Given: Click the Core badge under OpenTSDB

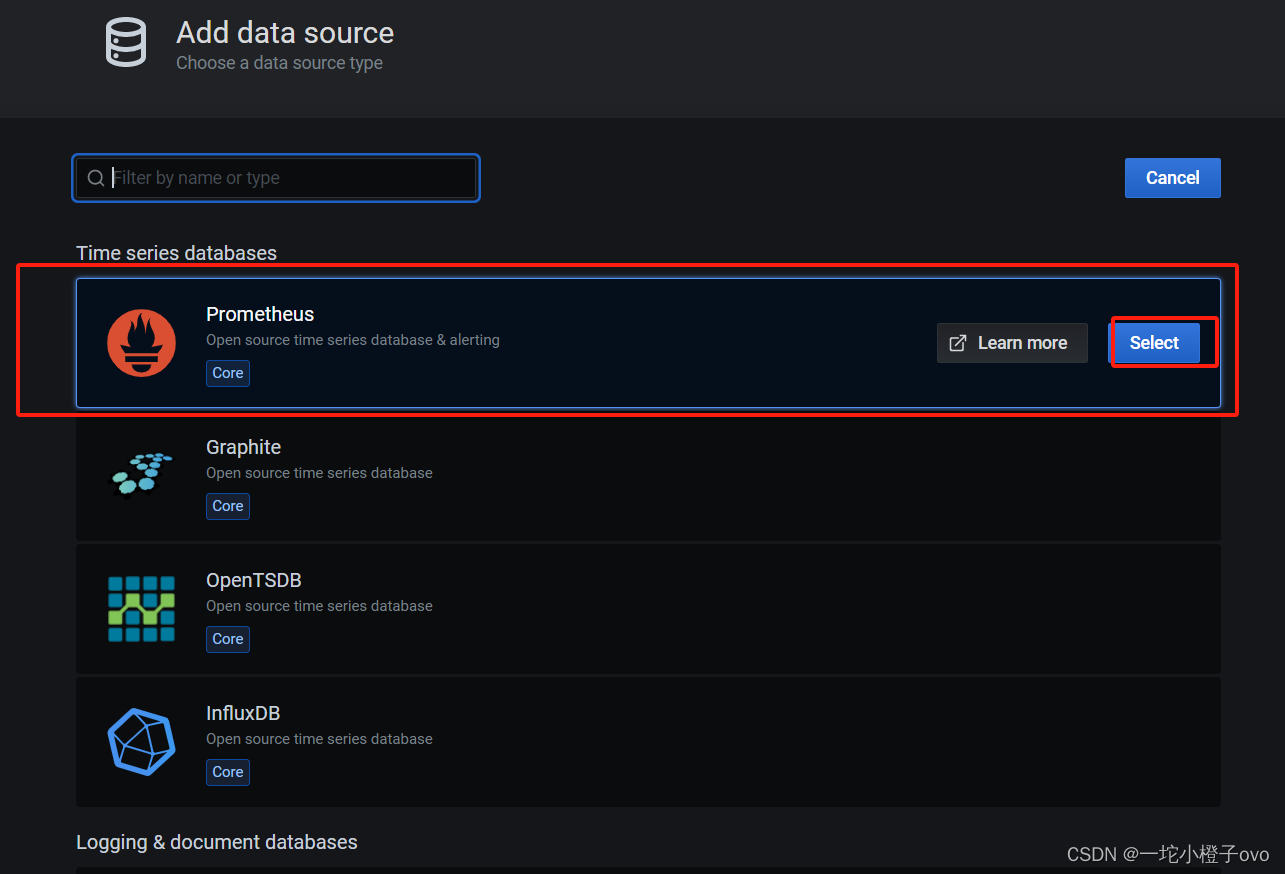Looking at the screenshot, I should coord(228,639).
